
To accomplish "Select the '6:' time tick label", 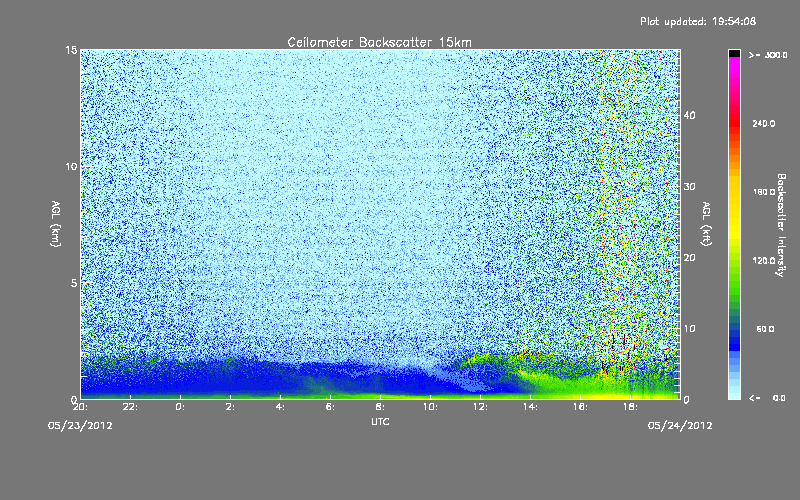I will (330, 407).
